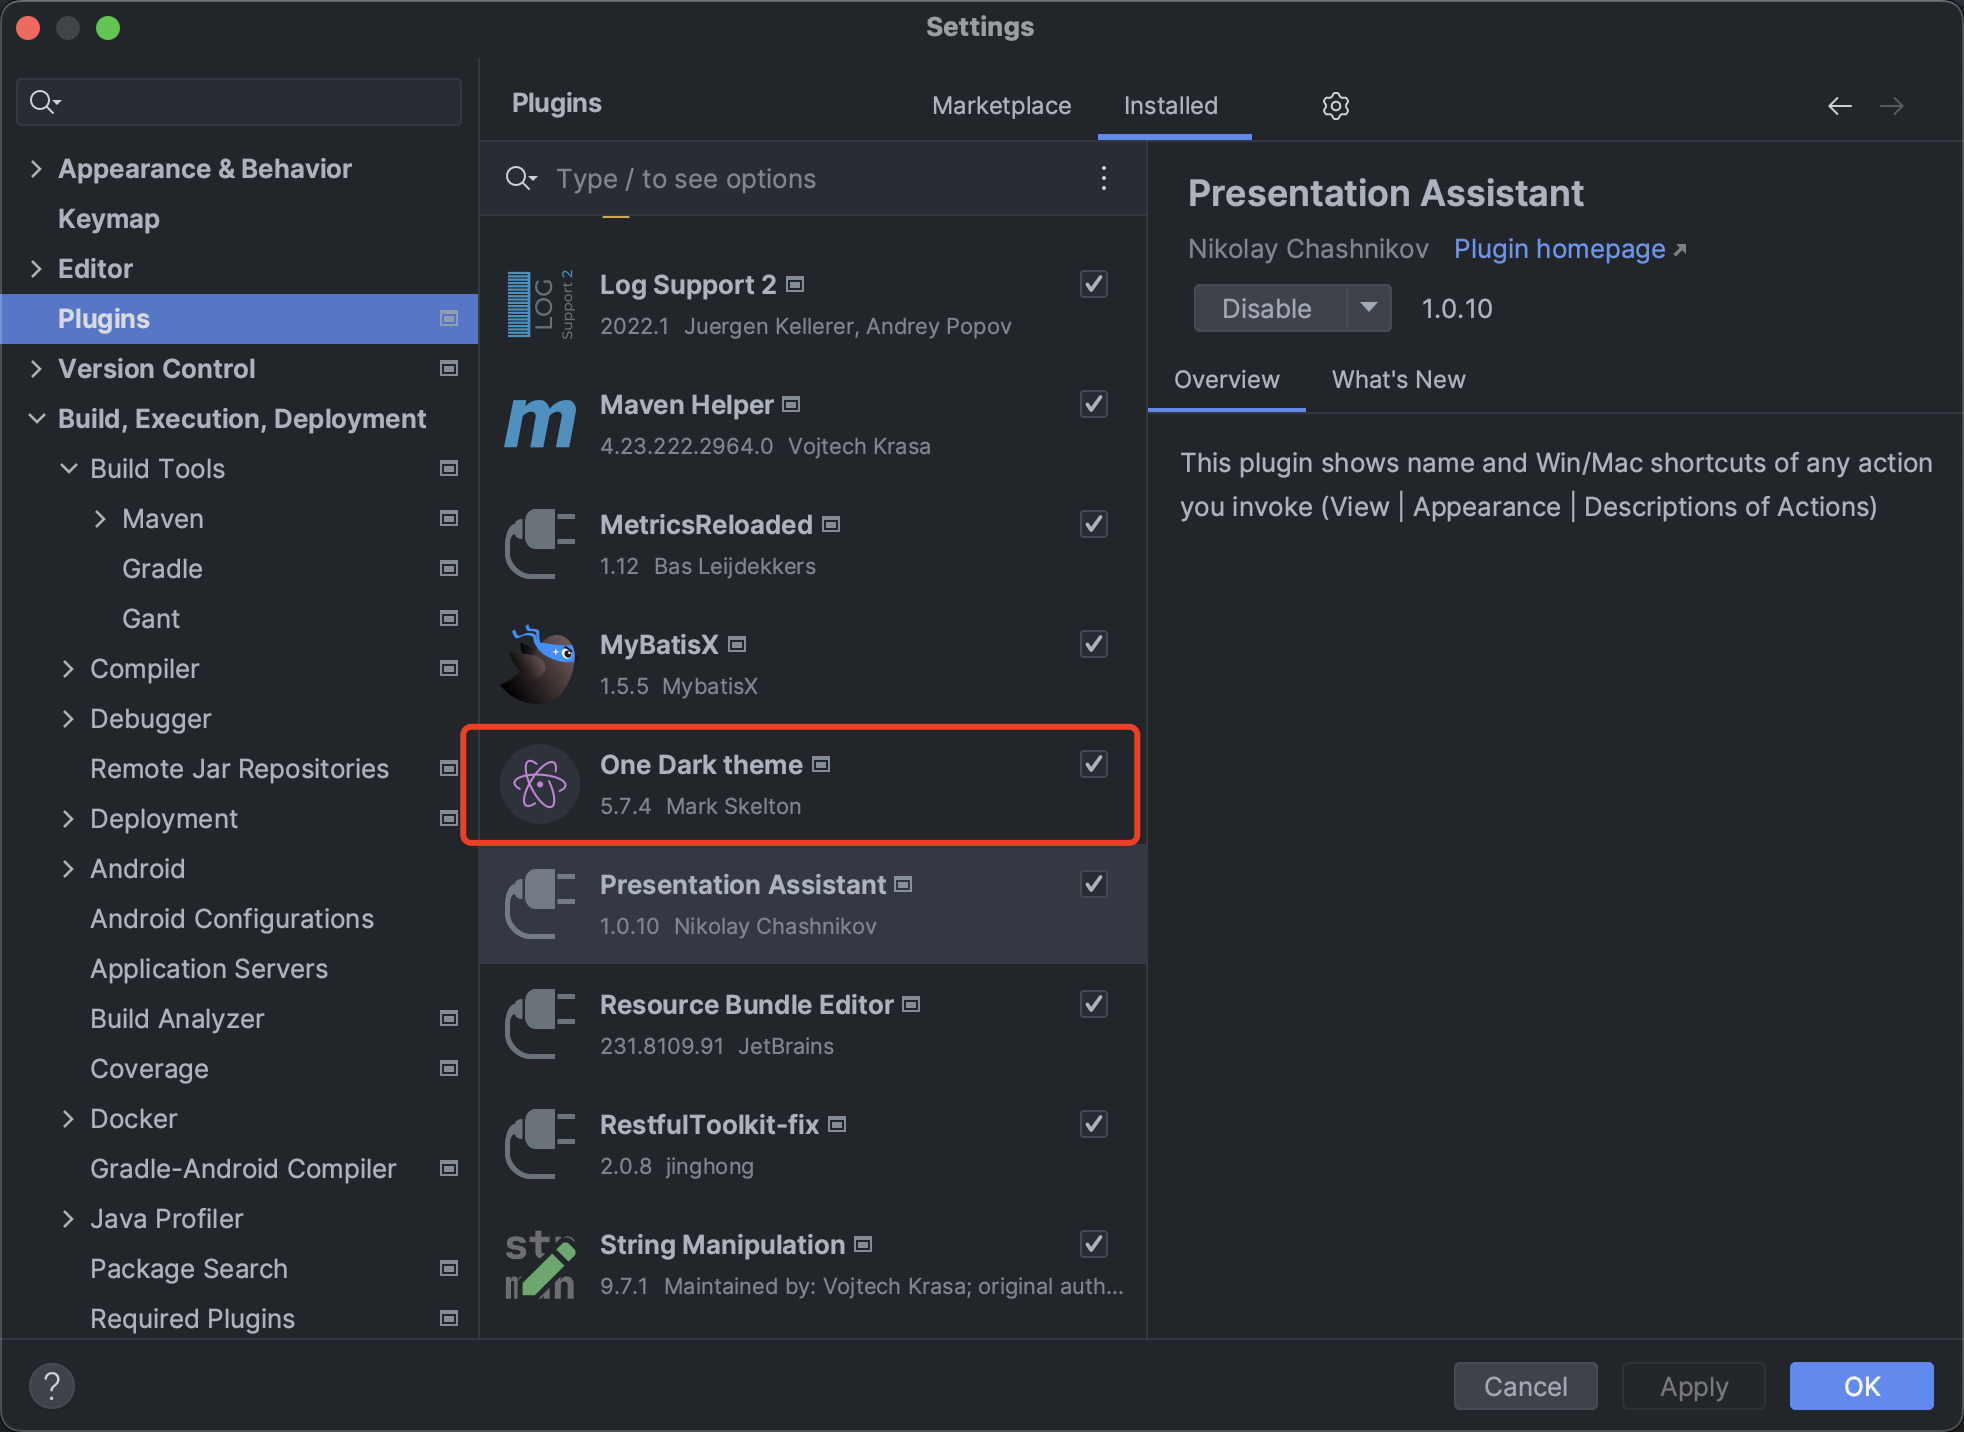This screenshot has width=1964, height=1432.
Task: Open the plugin list options menu (three dots)
Action: (1103, 178)
